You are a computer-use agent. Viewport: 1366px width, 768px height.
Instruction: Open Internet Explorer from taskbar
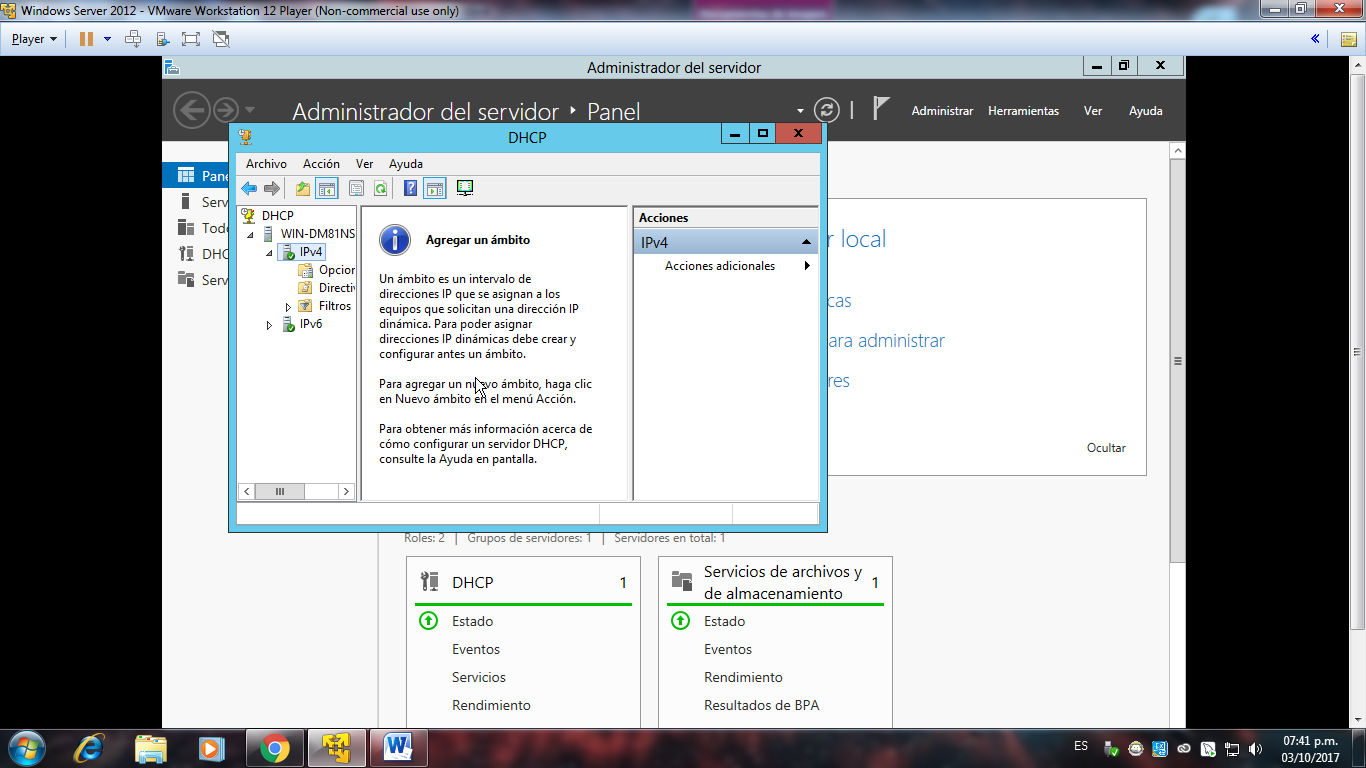90,747
